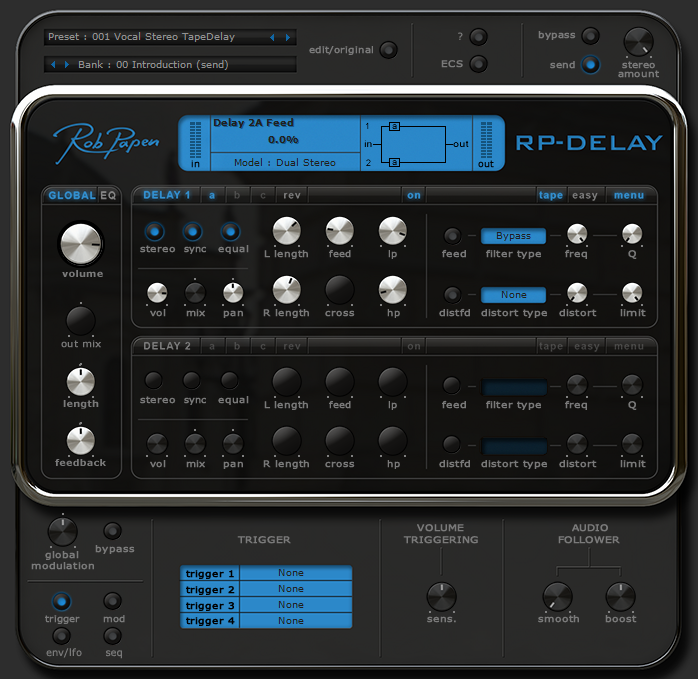Toggle the top bypass button
Viewport: 698px width, 679px height.
click(x=591, y=36)
